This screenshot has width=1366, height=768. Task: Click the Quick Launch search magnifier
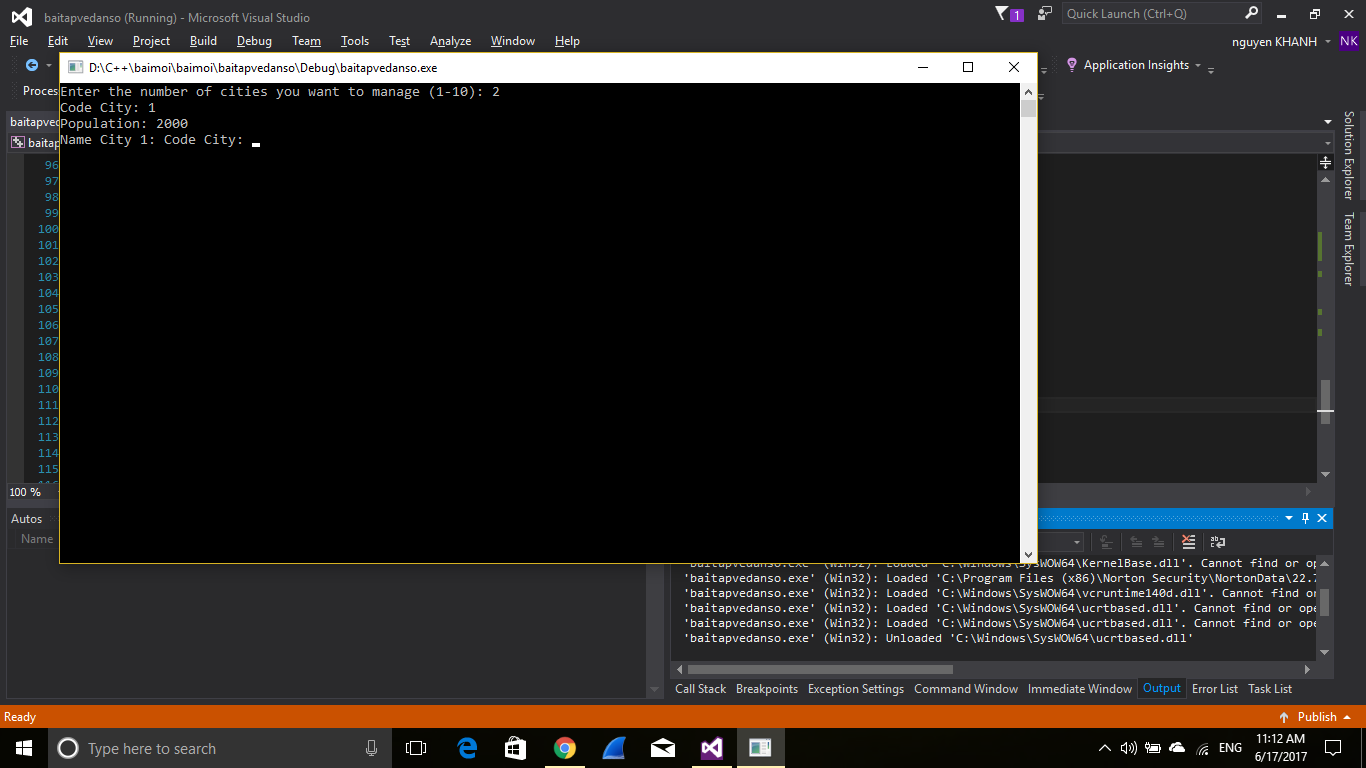[1252, 14]
